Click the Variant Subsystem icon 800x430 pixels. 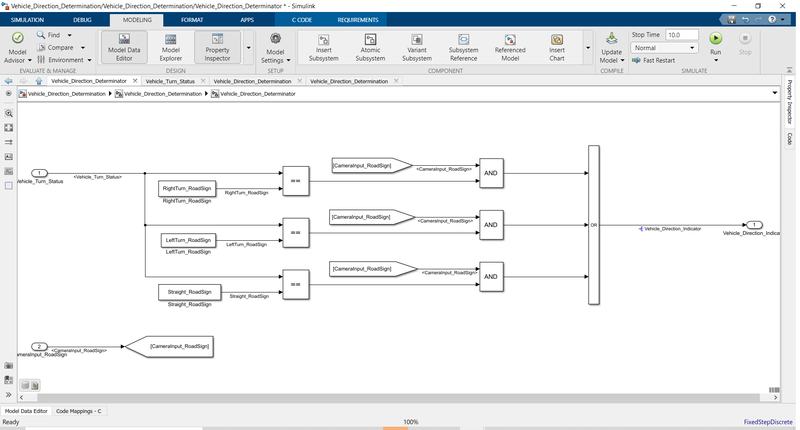pyautogui.click(x=417, y=46)
